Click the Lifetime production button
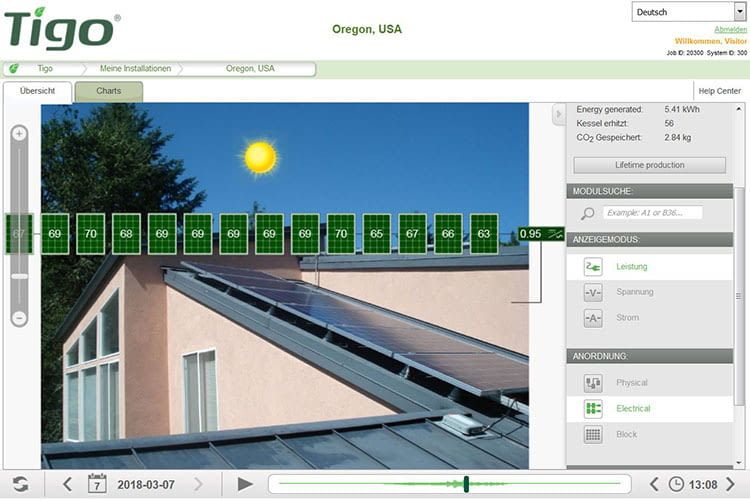Image resolution: width=750 pixels, height=500 pixels. (x=650, y=165)
